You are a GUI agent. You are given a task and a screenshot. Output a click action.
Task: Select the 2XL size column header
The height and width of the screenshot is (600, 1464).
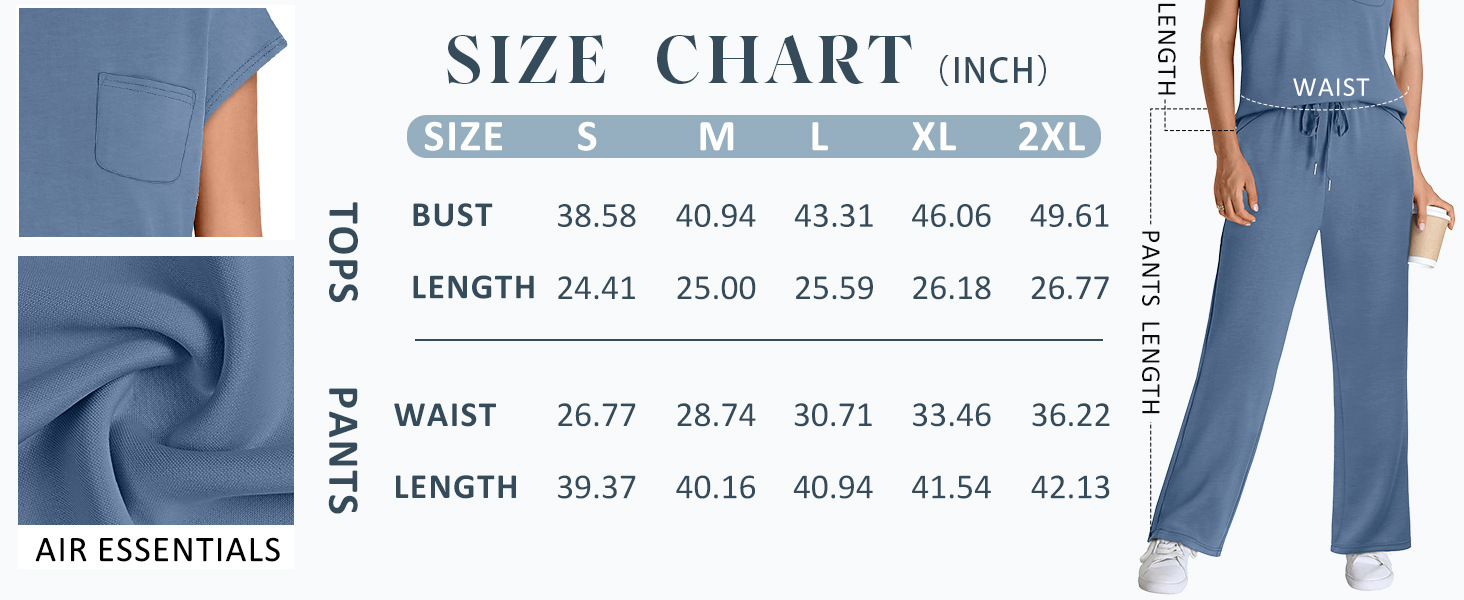coord(1052,137)
